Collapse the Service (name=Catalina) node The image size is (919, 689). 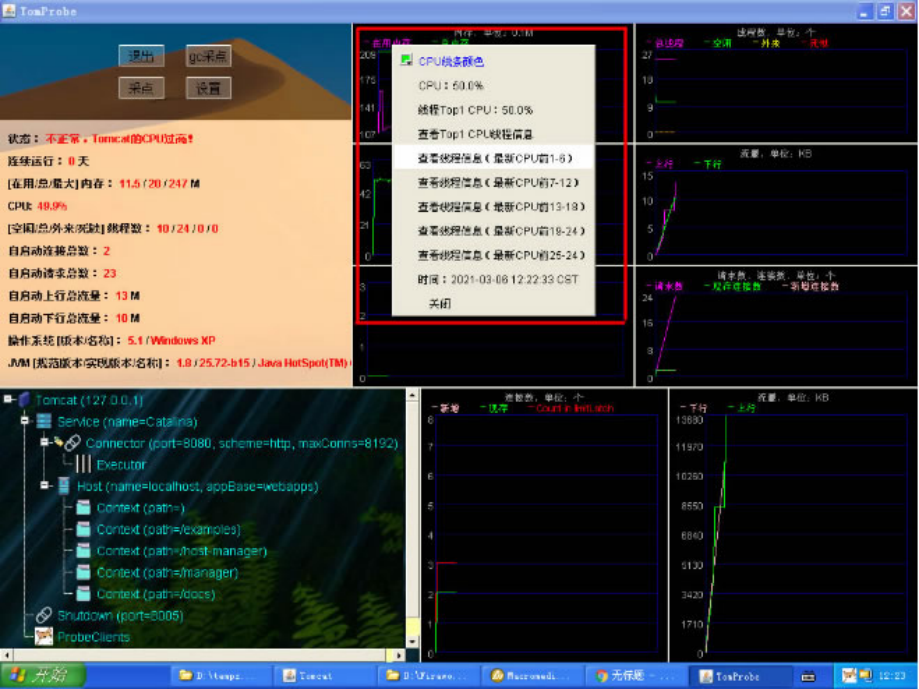tap(25, 421)
